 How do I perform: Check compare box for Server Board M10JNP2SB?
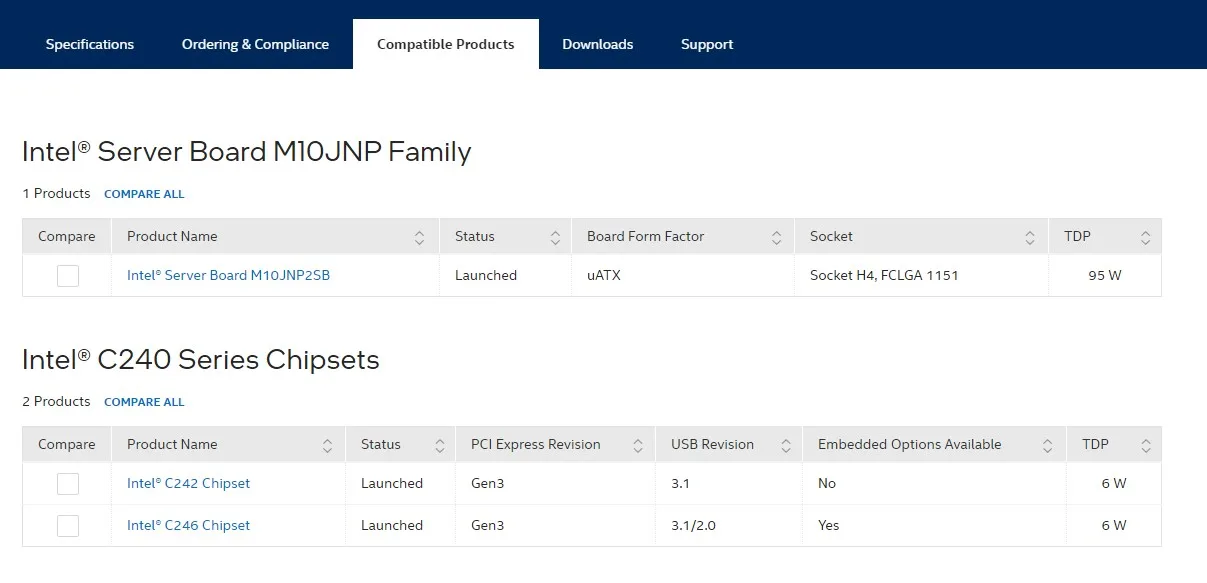68,276
